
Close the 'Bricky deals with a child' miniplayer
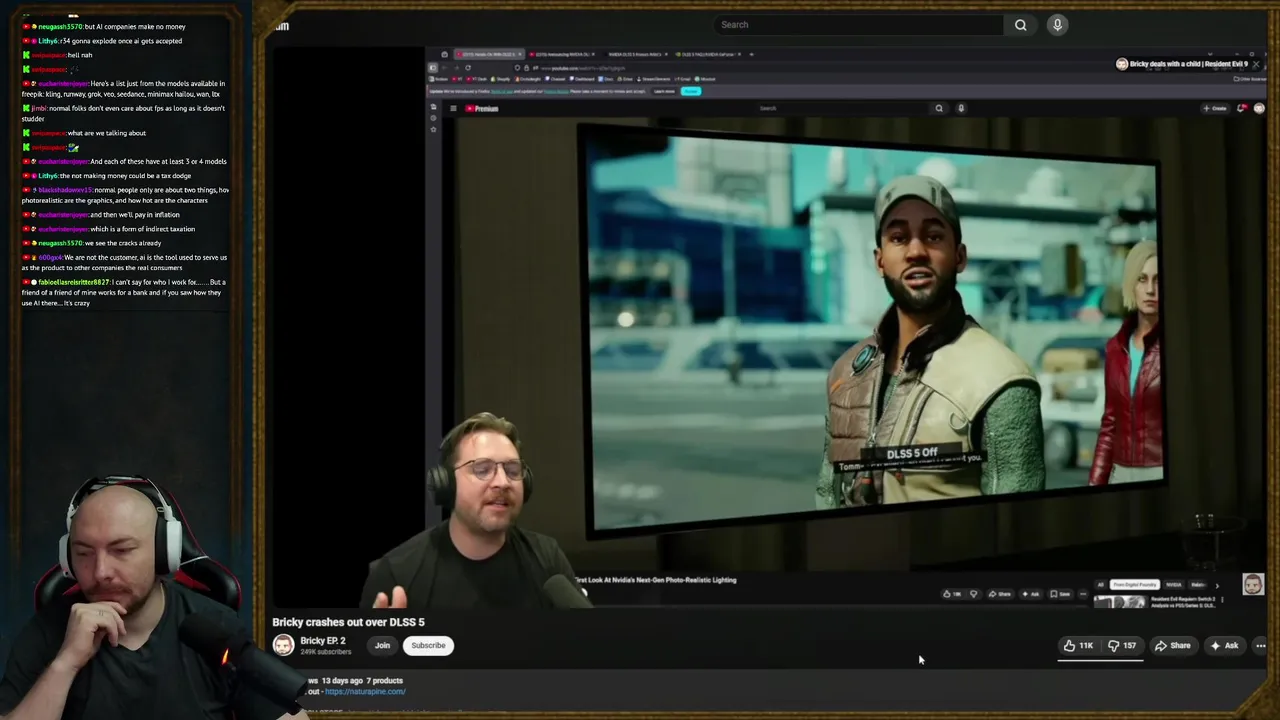pos(1256,64)
